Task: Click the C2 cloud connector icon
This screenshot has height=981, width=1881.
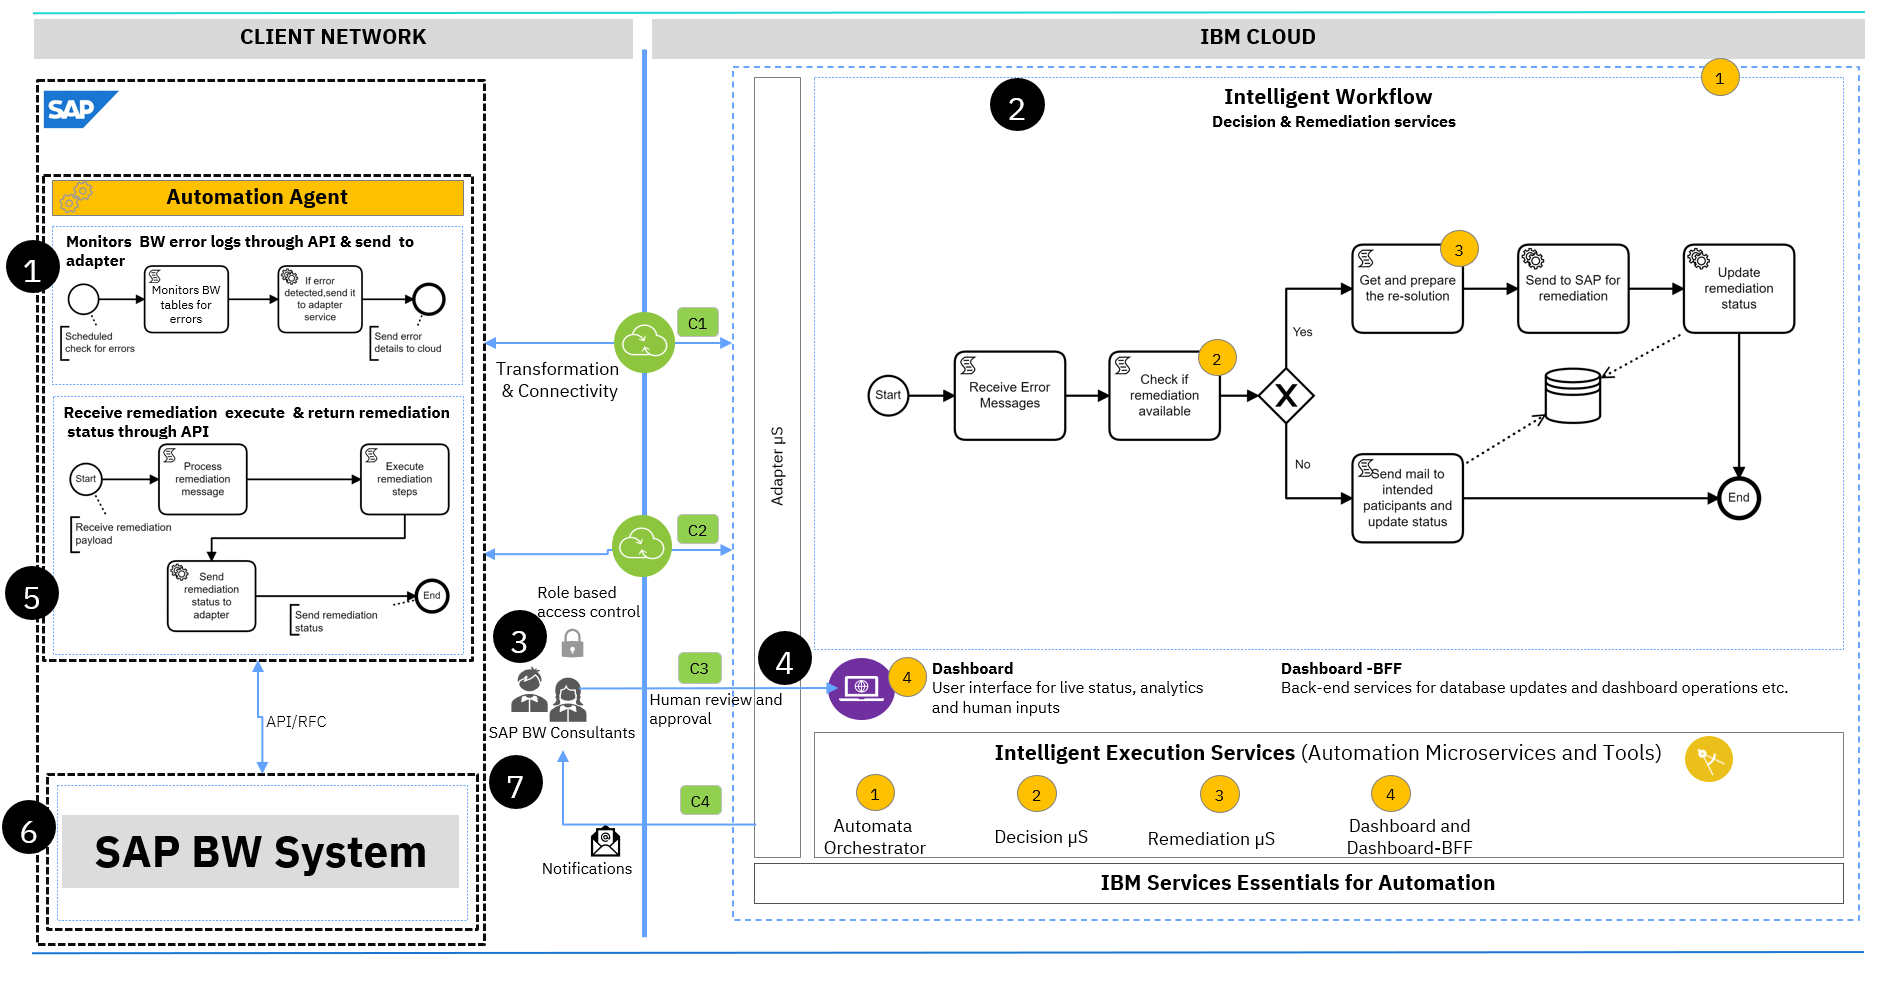Action: (x=642, y=546)
